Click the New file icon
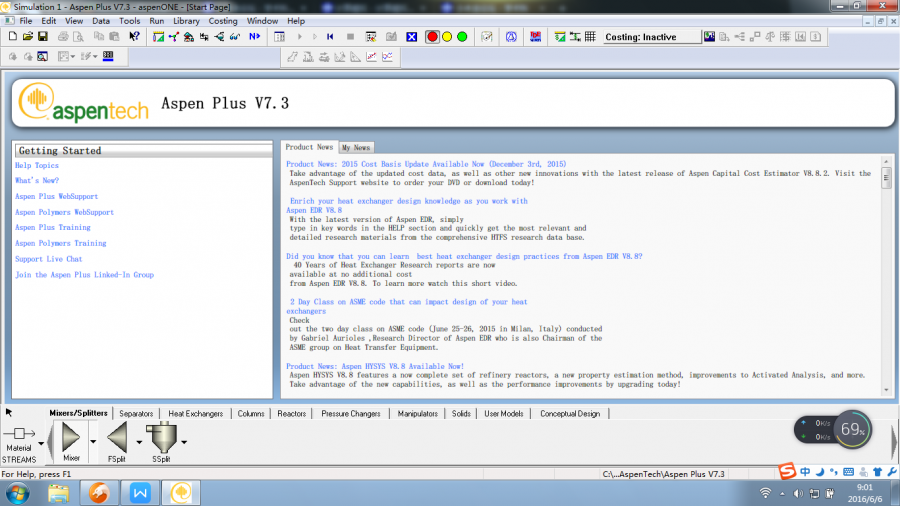 [x=13, y=37]
